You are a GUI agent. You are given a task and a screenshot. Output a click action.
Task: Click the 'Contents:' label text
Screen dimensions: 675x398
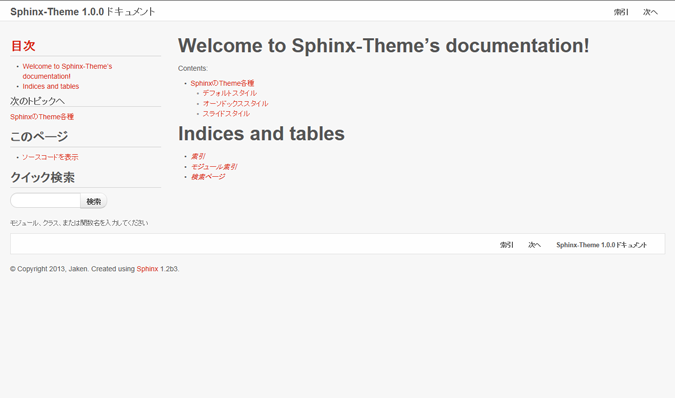pos(193,68)
